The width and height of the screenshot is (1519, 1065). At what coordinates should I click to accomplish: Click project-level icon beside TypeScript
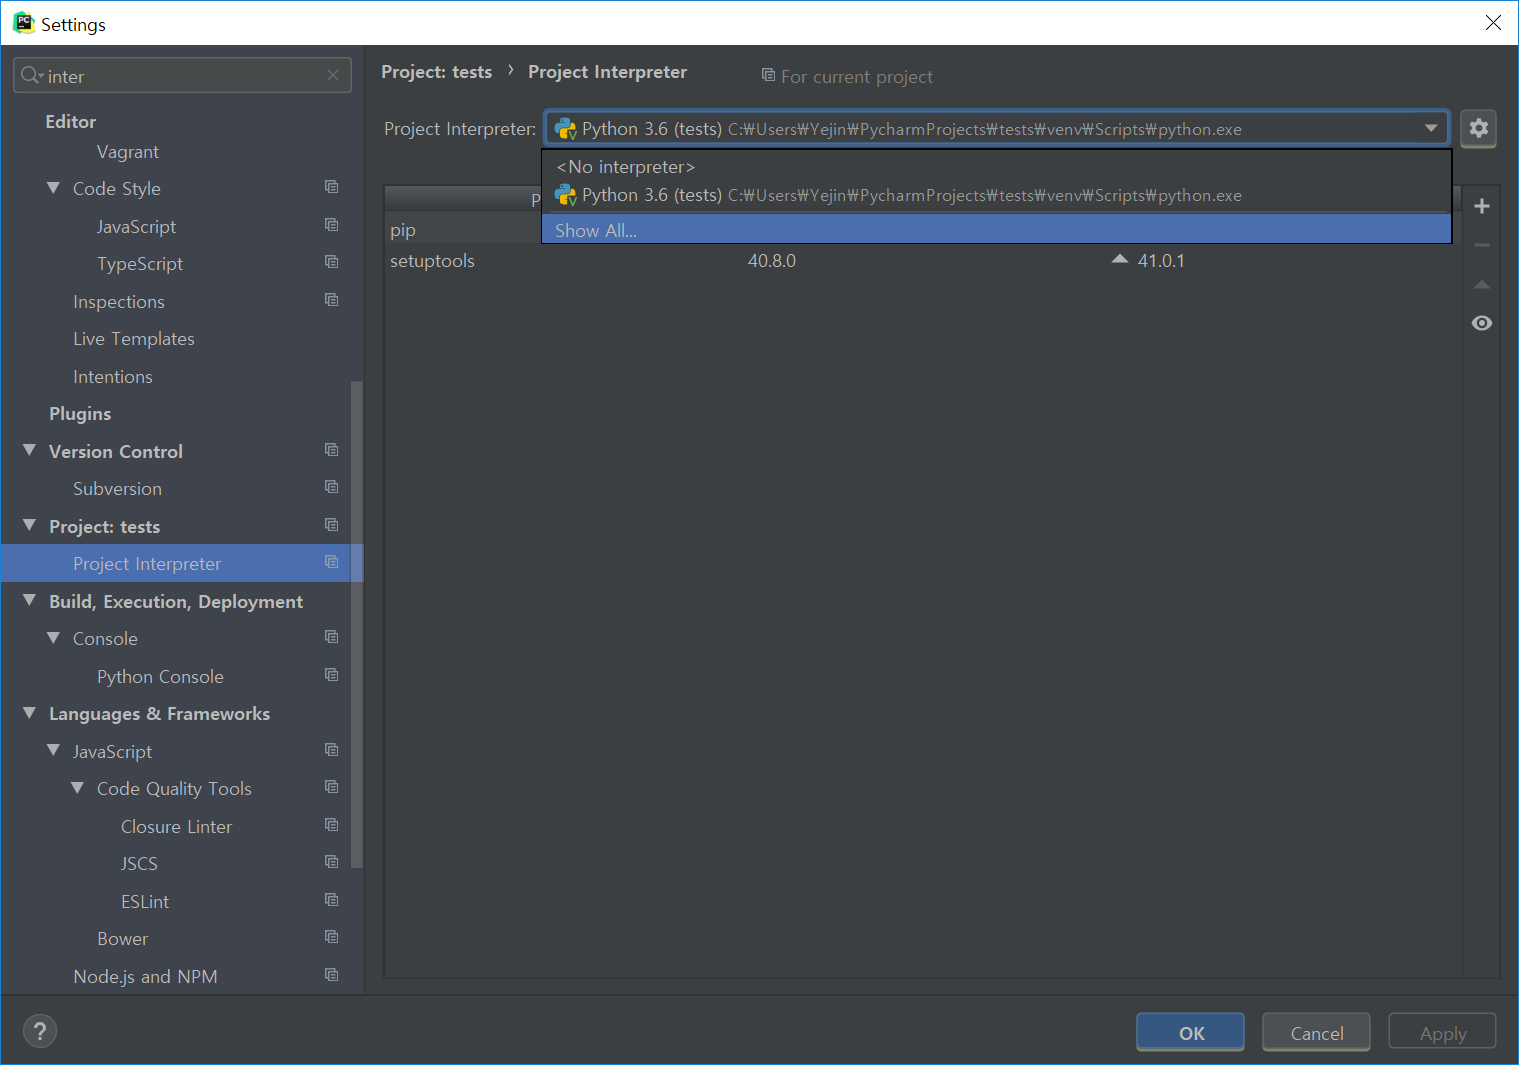point(331,262)
